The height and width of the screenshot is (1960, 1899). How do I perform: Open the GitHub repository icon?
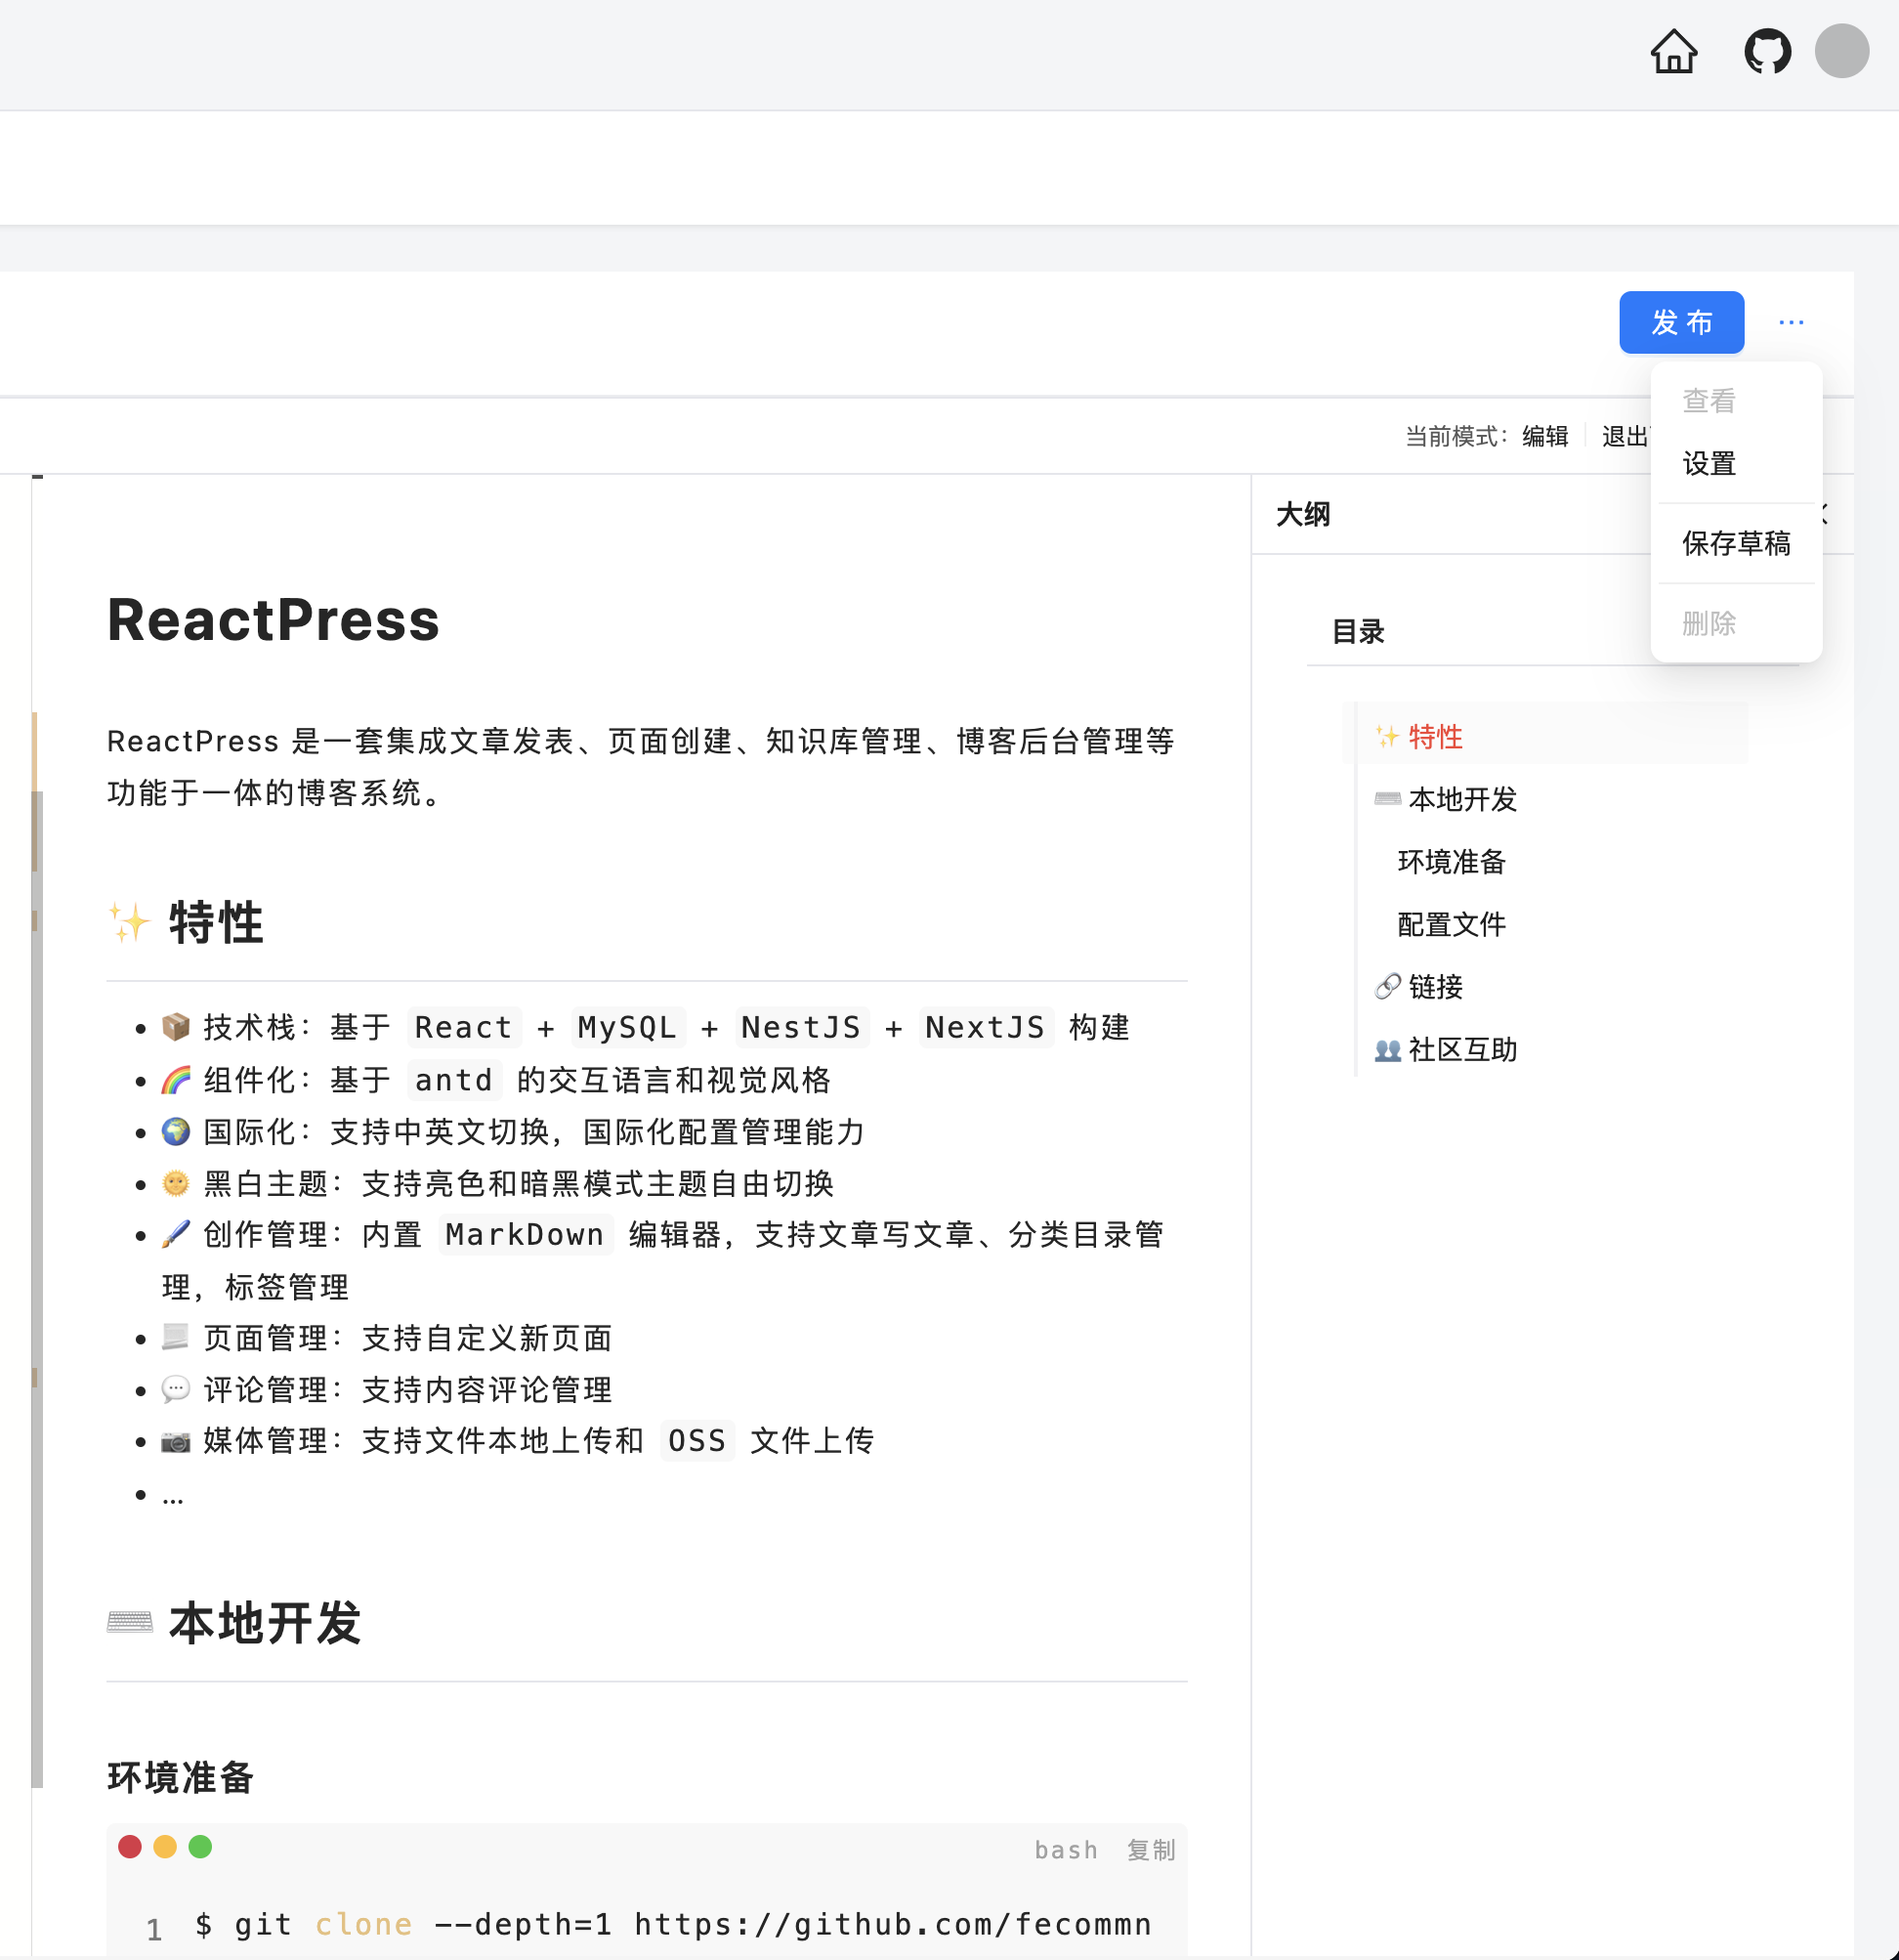[x=1767, y=51]
